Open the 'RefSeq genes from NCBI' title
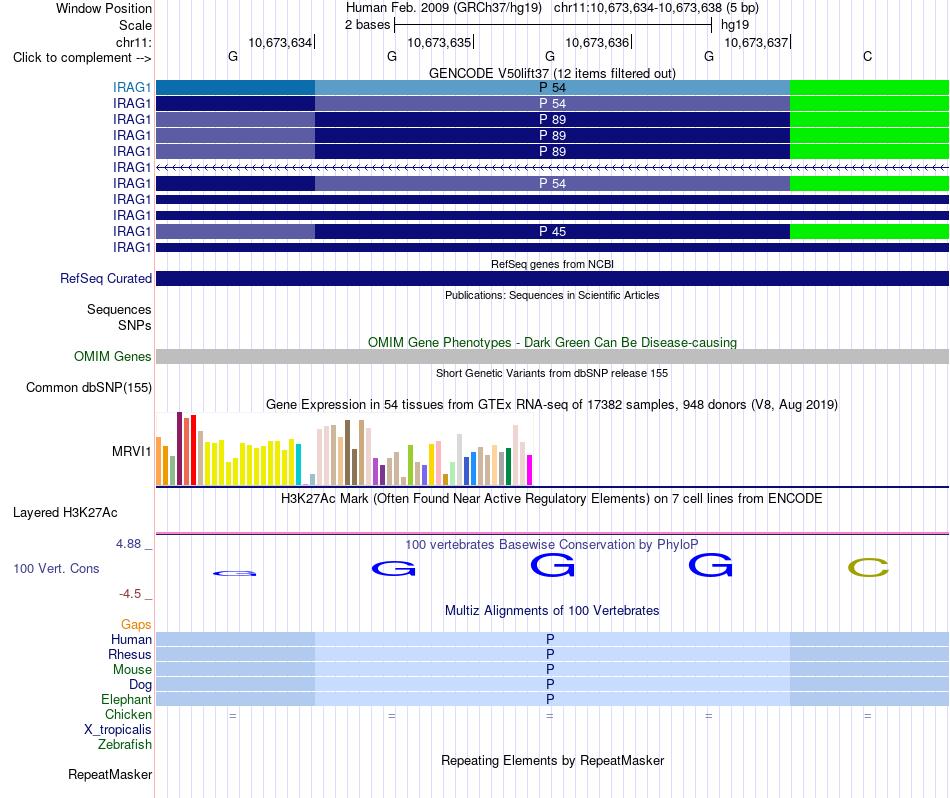The height and width of the screenshot is (798, 950). point(552,264)
